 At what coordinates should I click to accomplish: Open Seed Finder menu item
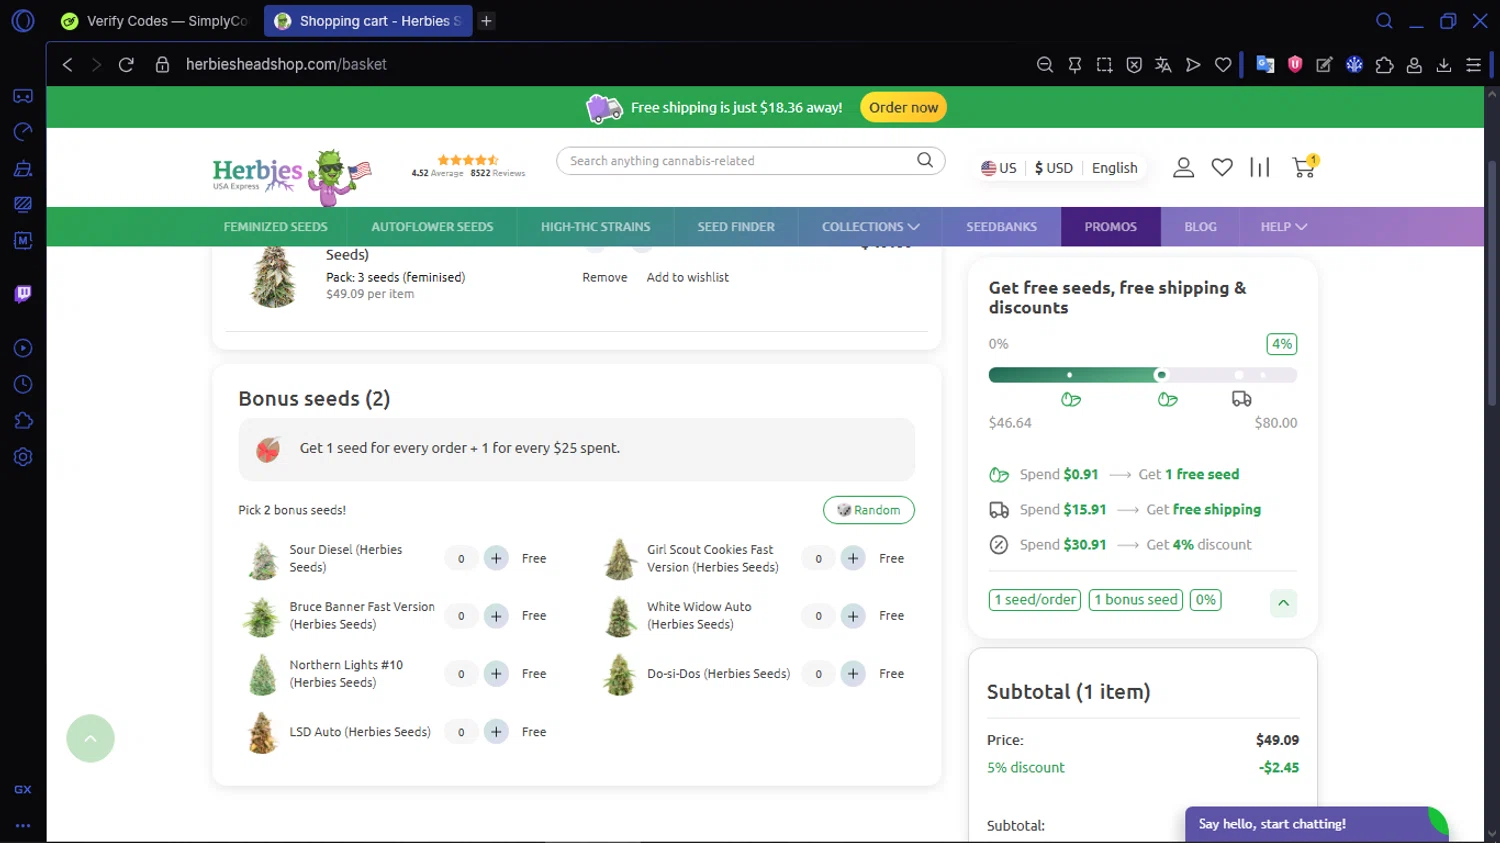736,227
